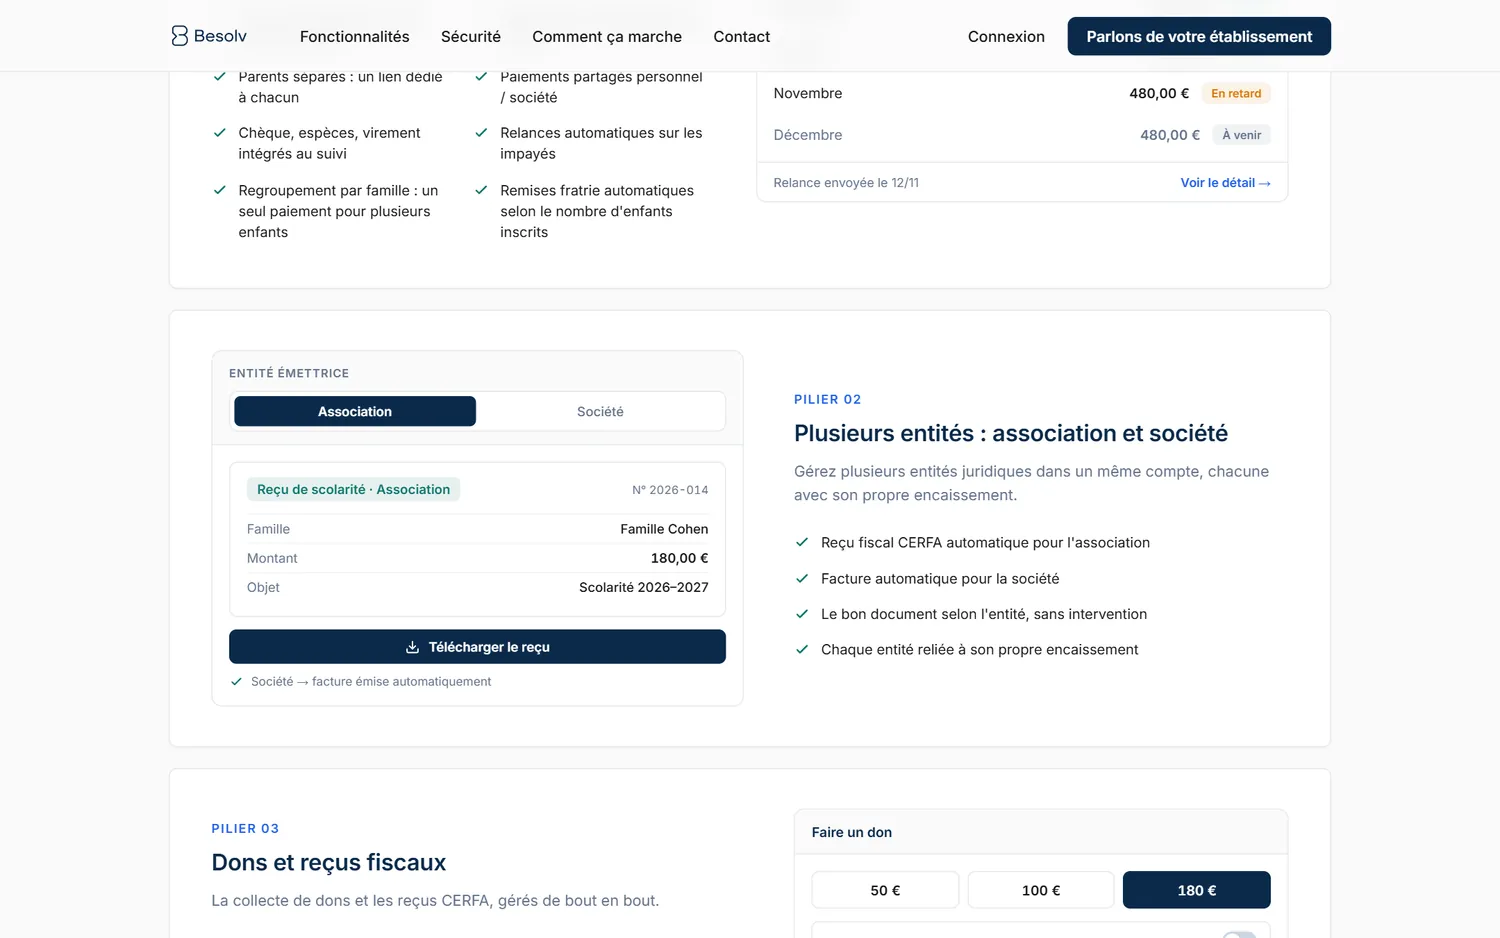Click the Décembre 480,00 € amount
This screenshot has height=938, width=1500.
[1170, 135]
